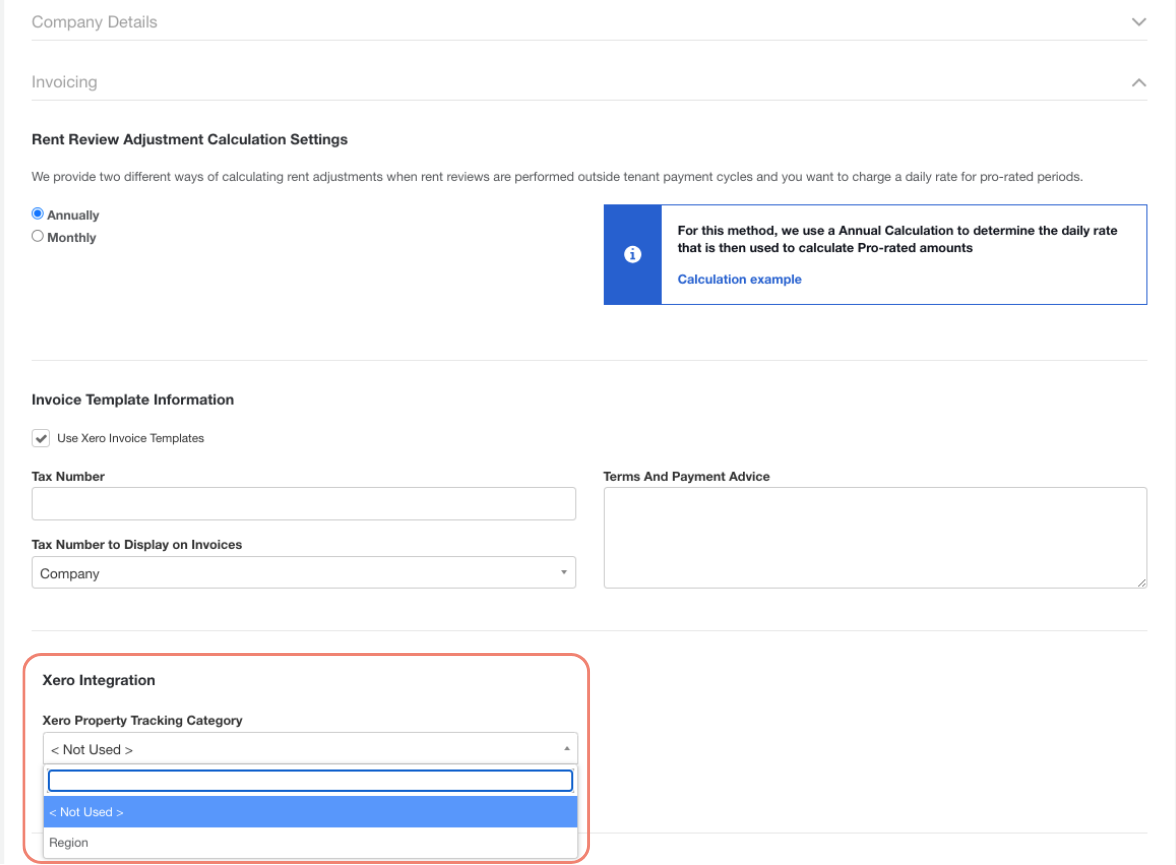The image size is (1176, 865).
Task: Click the Monthly label text
Action: 71,238
